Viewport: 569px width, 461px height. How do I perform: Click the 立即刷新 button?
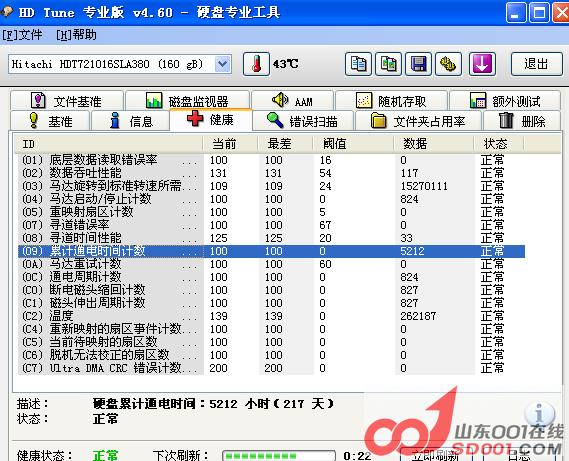[x=435, y=454]
